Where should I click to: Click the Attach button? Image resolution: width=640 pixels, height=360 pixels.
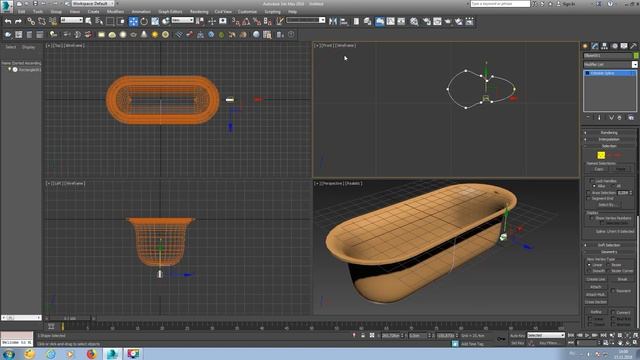coord(596,287)
